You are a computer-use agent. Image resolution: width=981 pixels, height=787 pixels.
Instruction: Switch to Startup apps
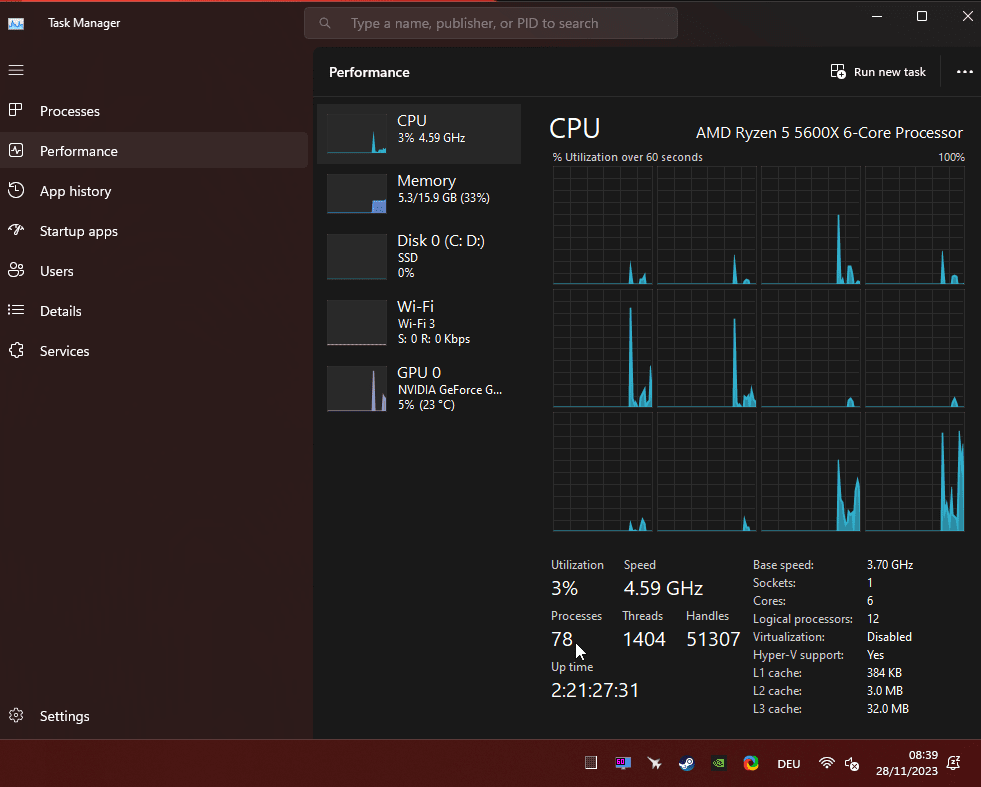(154, 231)
